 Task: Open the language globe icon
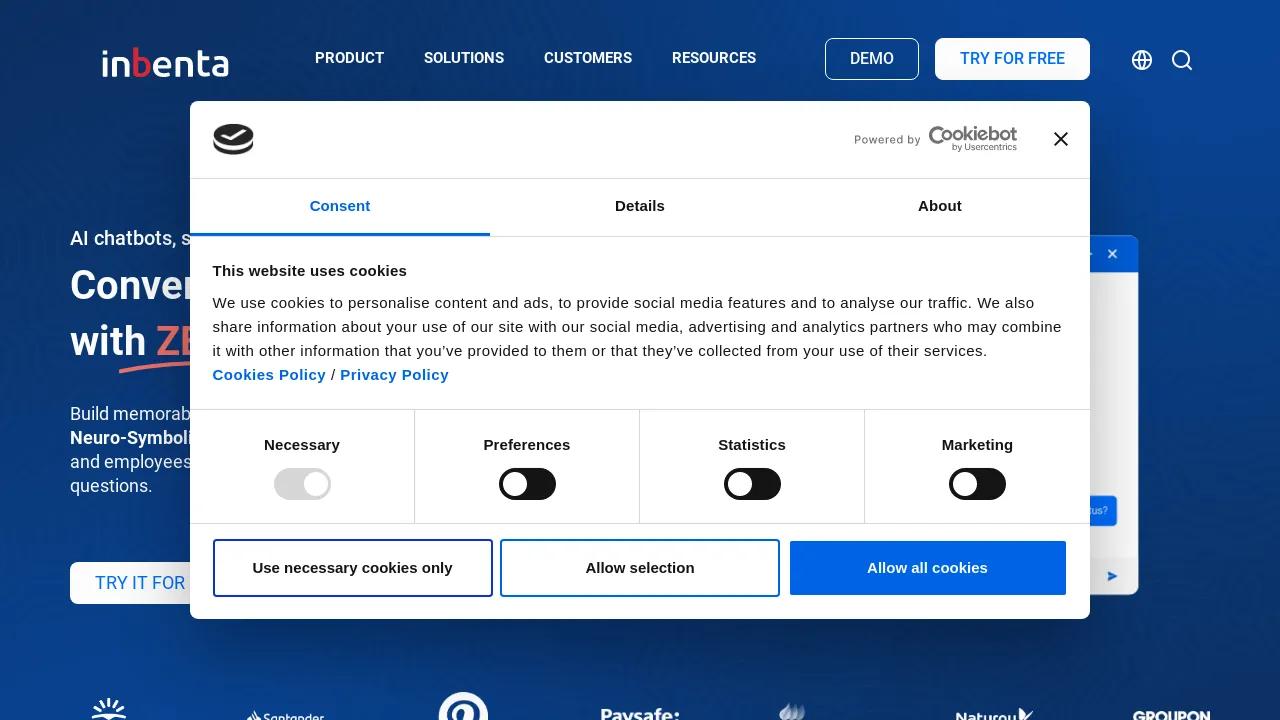click(1142, 60)
